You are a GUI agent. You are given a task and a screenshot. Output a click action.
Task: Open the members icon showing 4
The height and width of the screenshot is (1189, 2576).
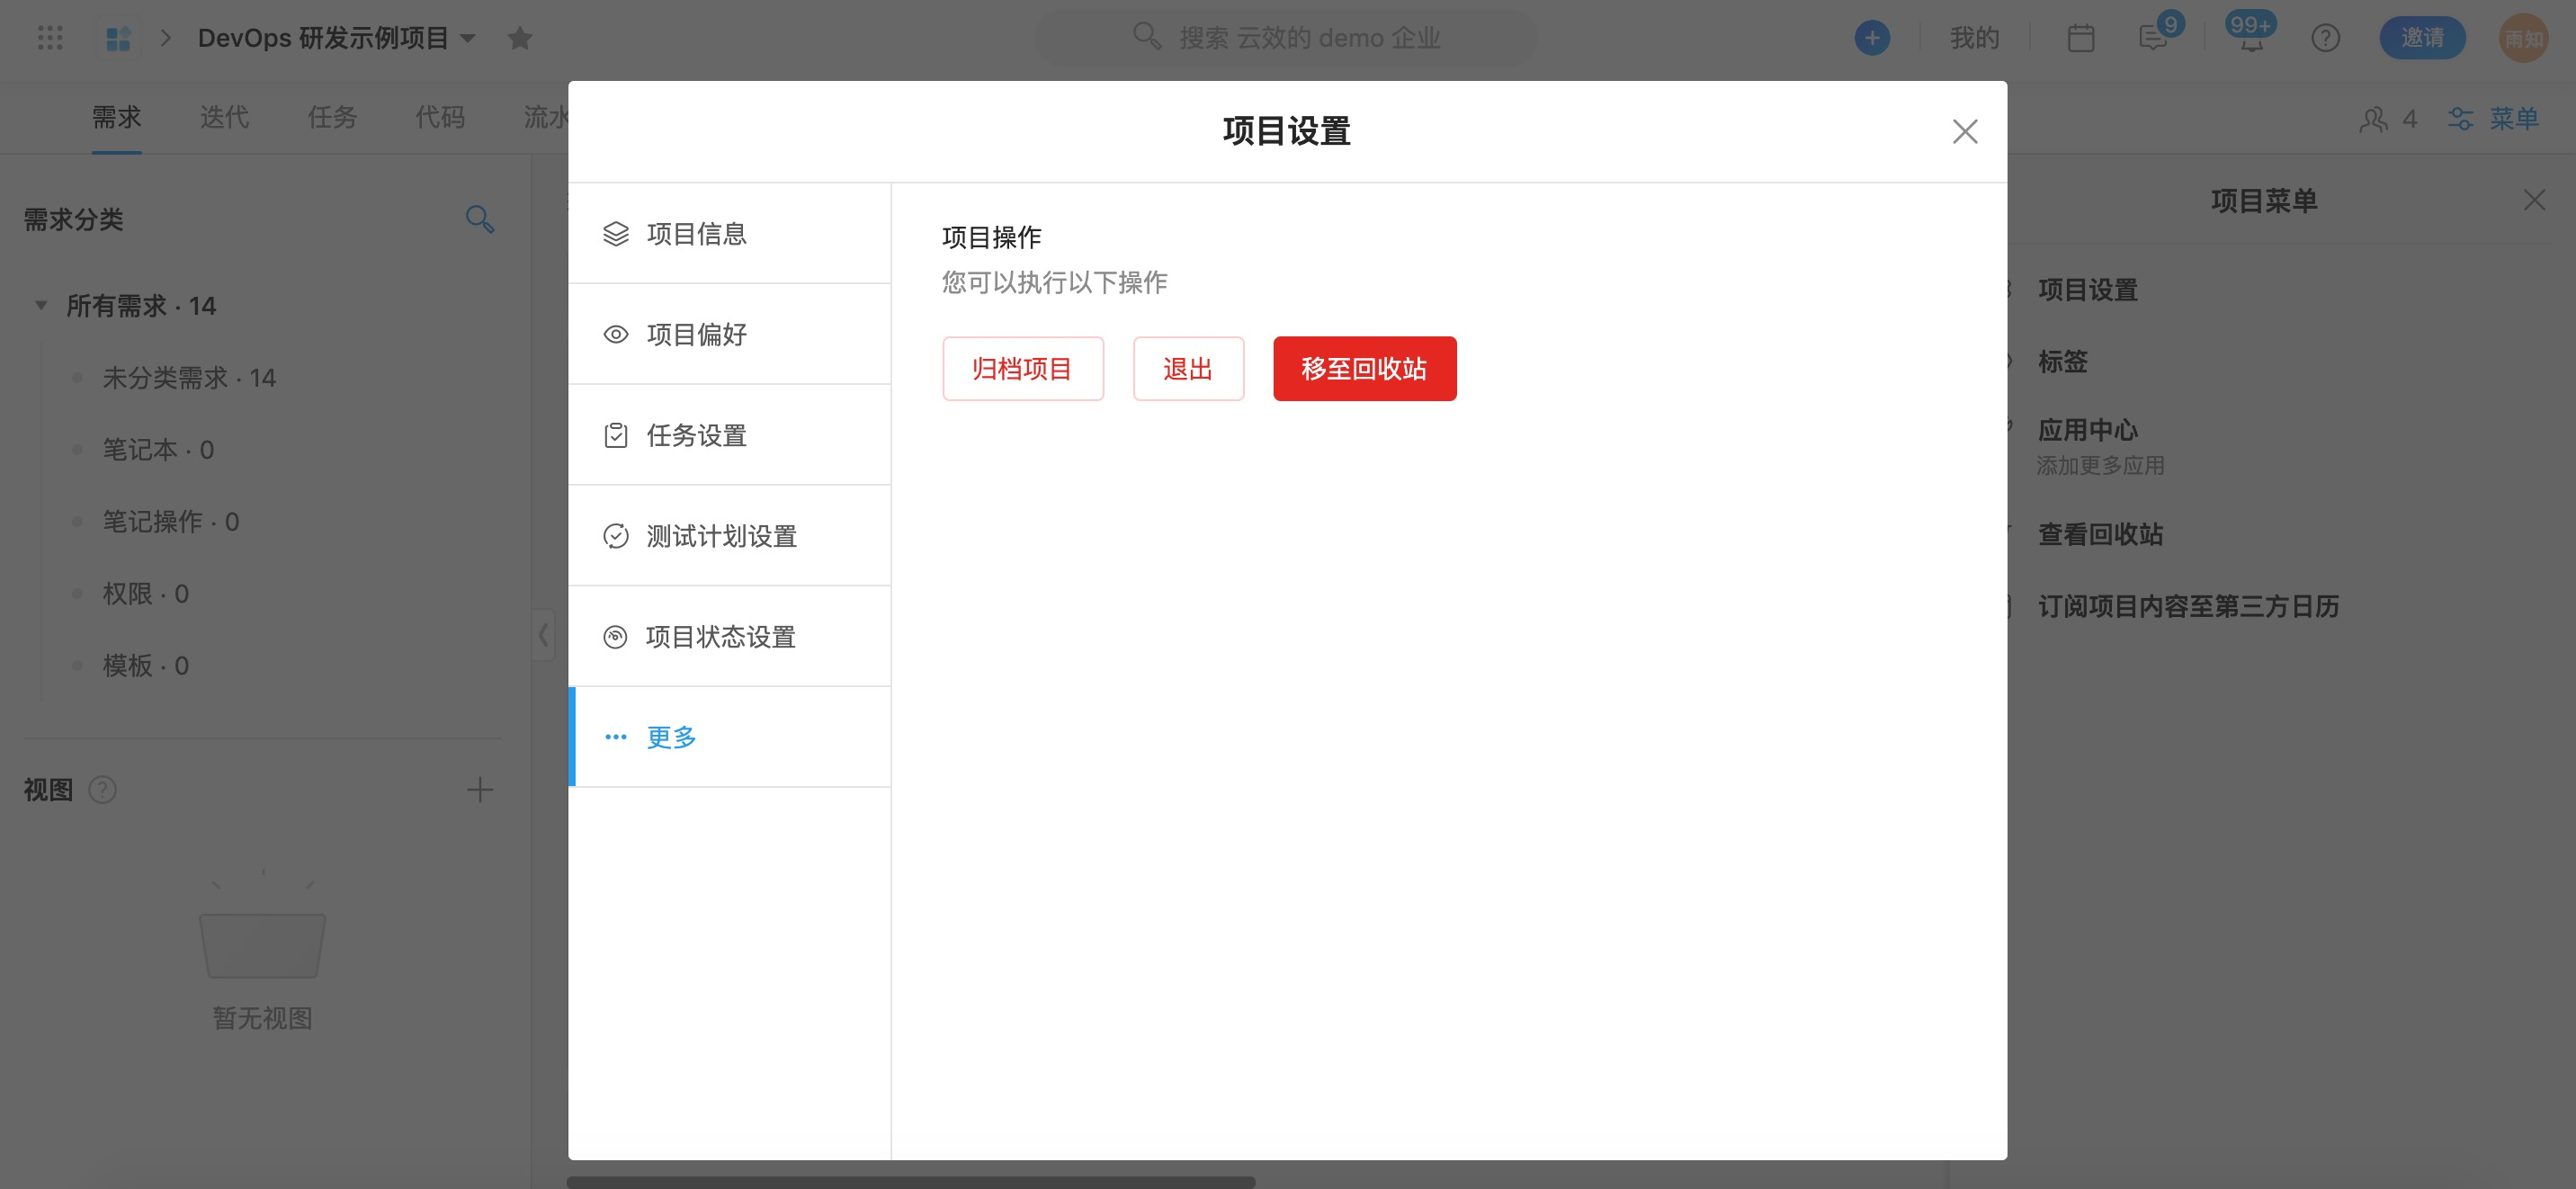pyautogui.click(x=2387, y=119)
